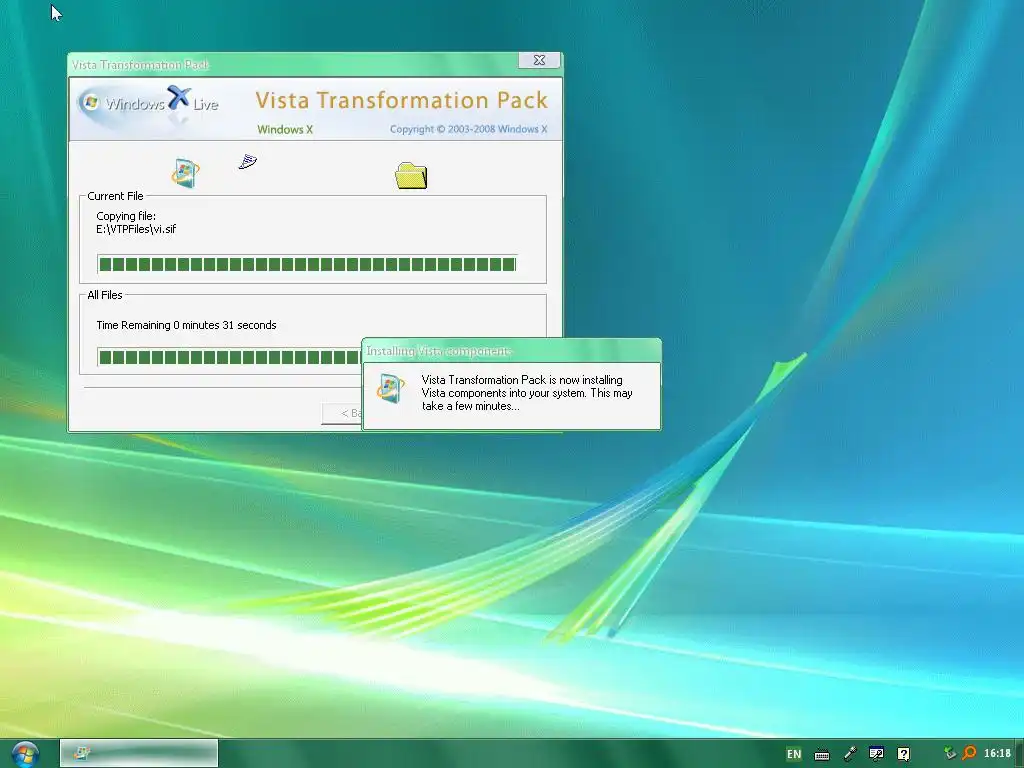Image resolution: width=1024 pixels, height=768 pixels.
Task: Click the orange magnifier tray icon
Action: [970, 753]
